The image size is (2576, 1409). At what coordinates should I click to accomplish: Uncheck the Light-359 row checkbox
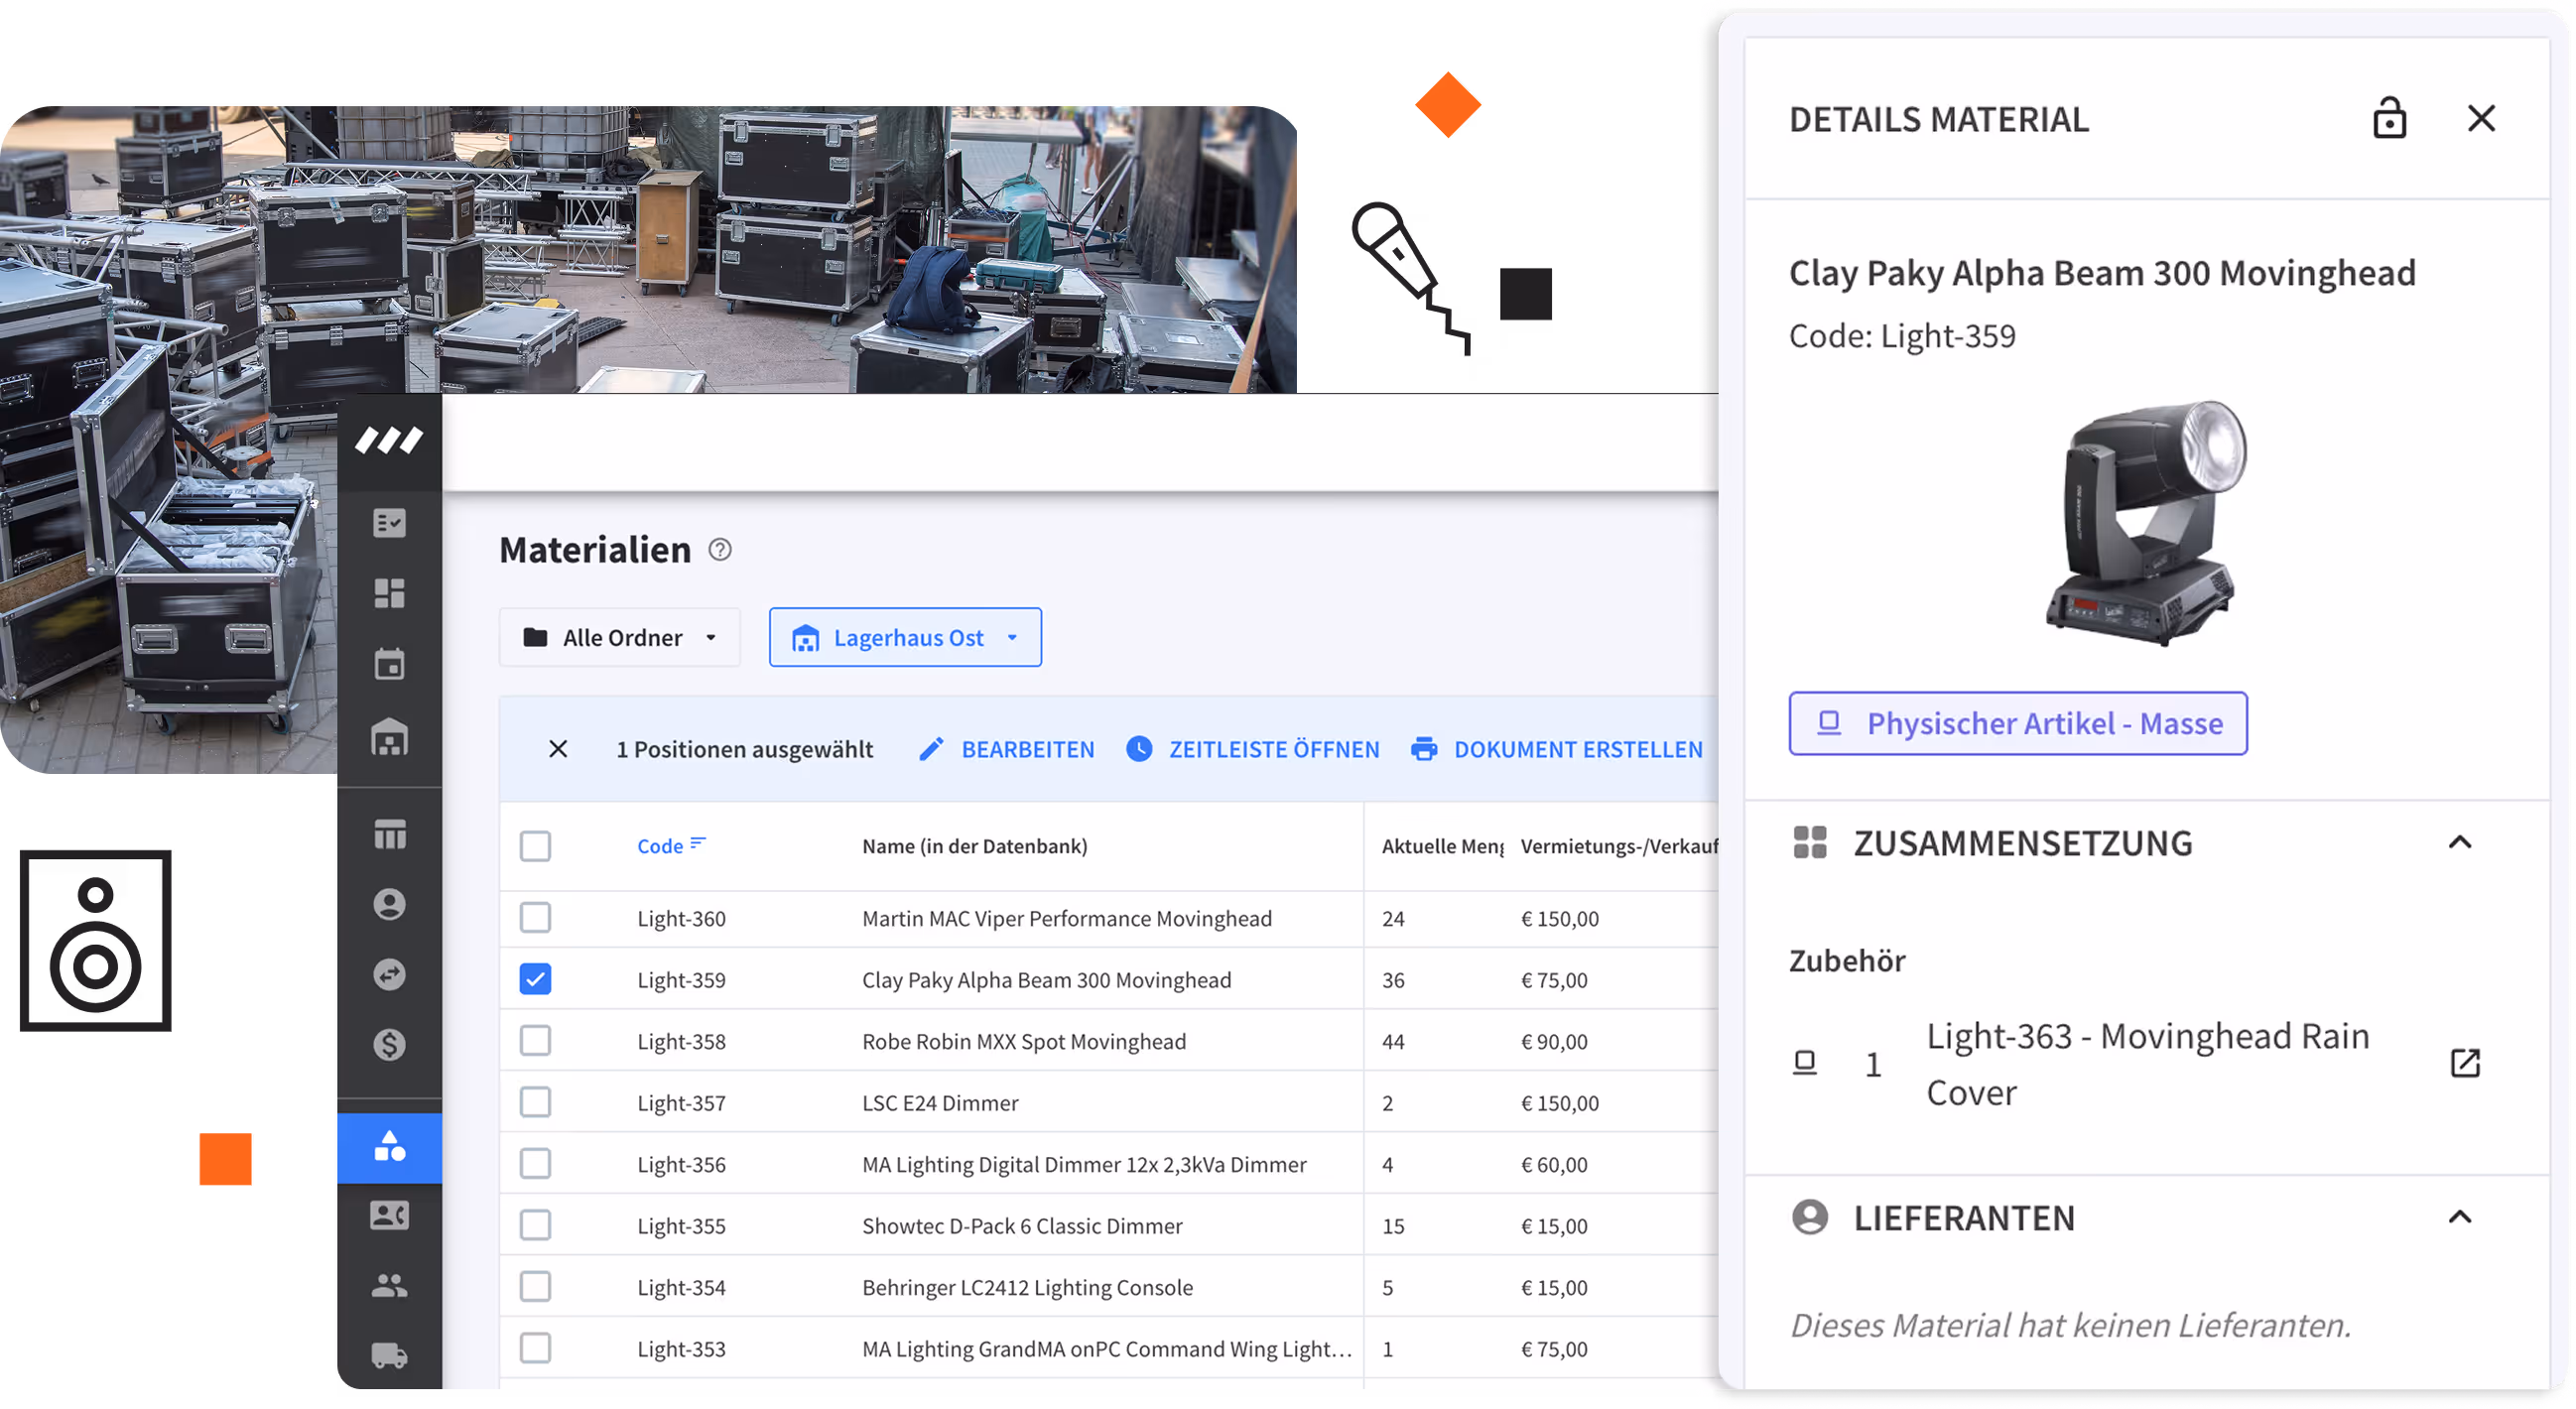tap(535, 980)
